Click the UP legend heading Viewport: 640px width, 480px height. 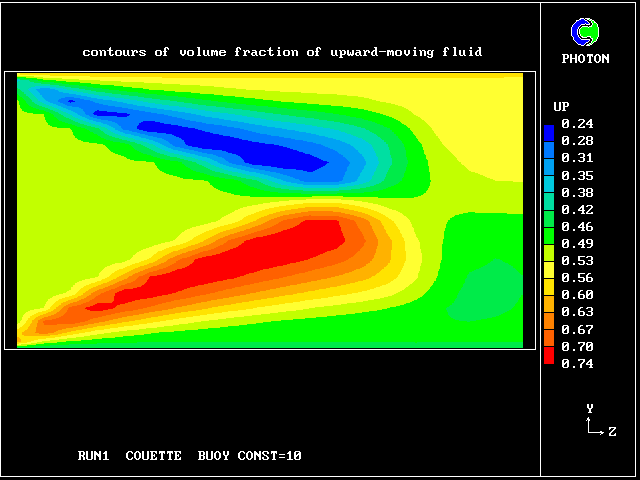[x=561, y=106]
